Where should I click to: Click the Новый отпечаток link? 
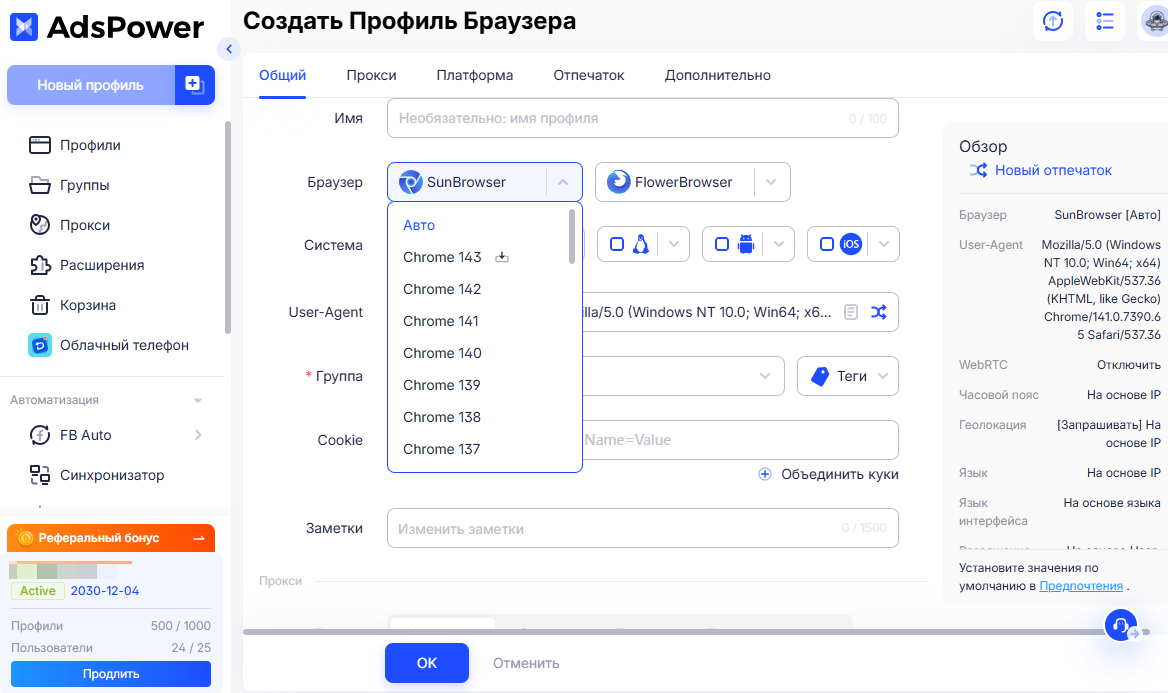pos(1053,170)
